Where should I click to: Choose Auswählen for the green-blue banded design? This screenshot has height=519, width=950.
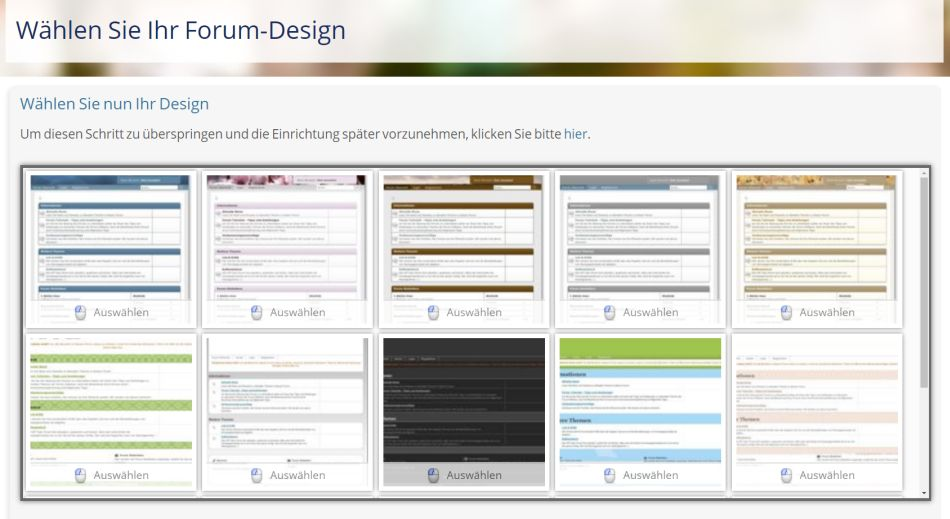[650, 475]
